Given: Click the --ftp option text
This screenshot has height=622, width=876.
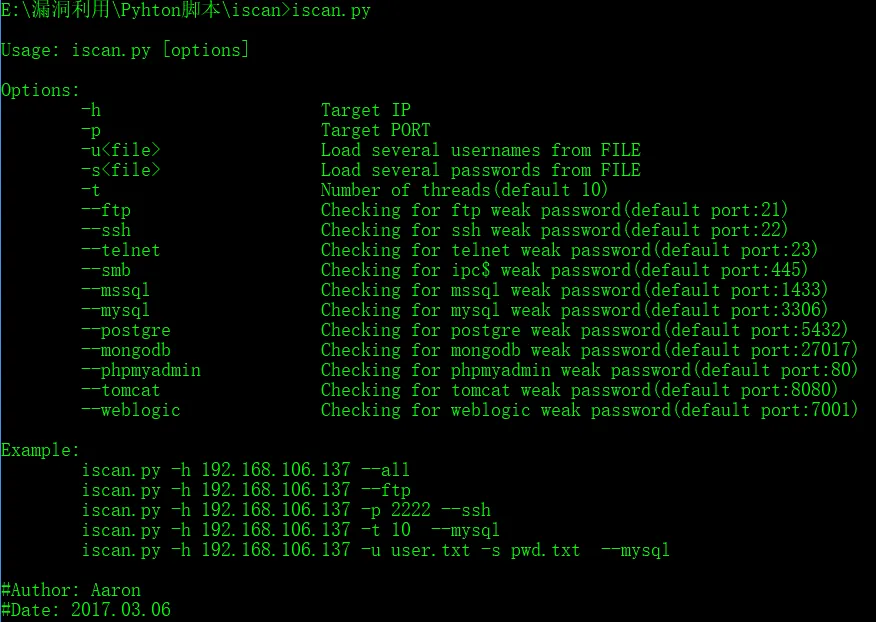Looking at the screenshot, I should coord(106,210).
